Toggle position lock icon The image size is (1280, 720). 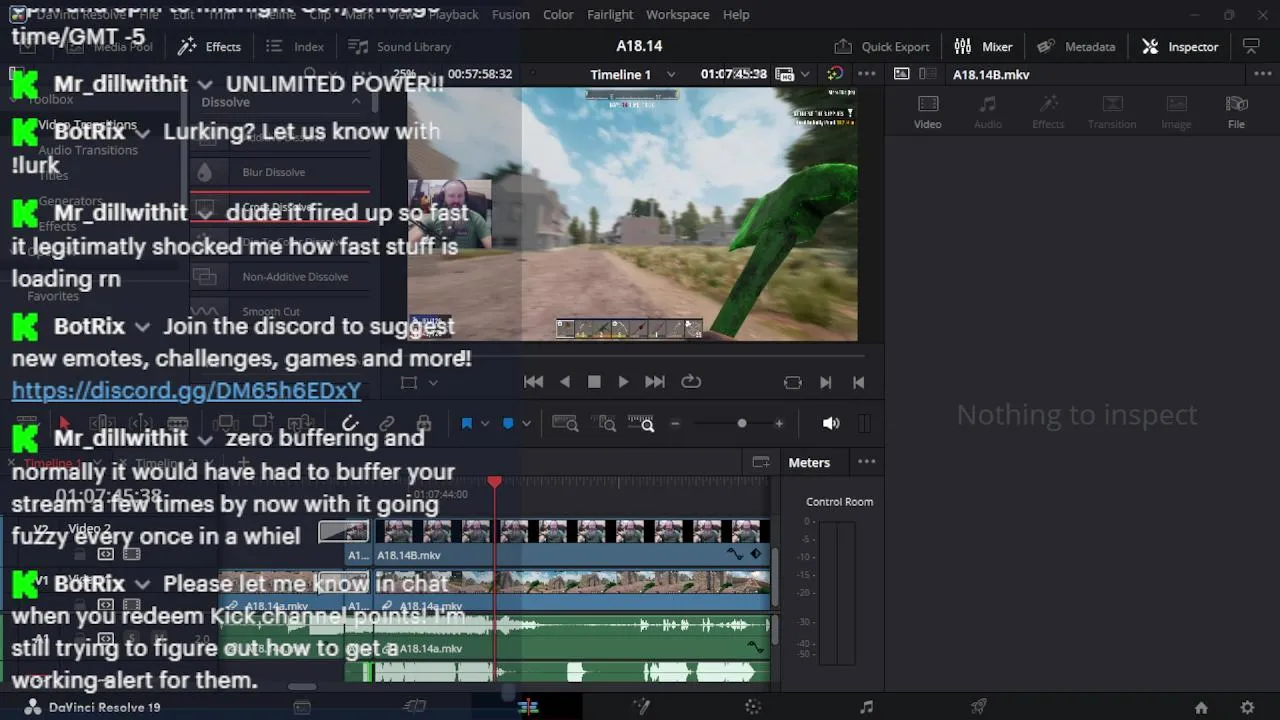pyautogui.click(x=424, y=424)
